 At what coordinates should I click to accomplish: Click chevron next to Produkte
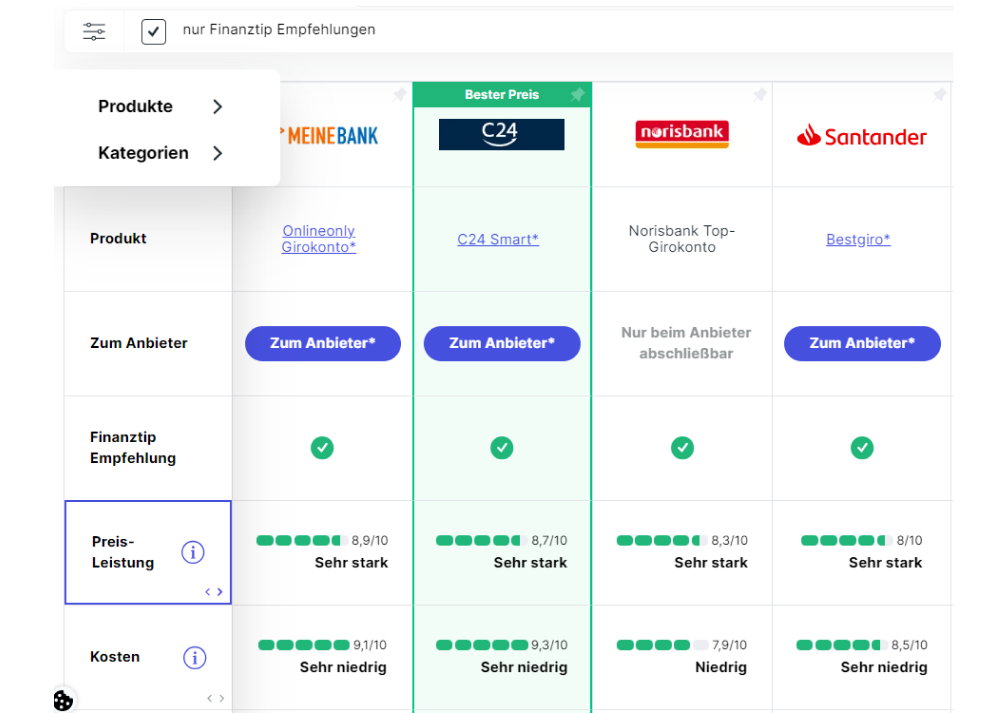click(218, 107)
